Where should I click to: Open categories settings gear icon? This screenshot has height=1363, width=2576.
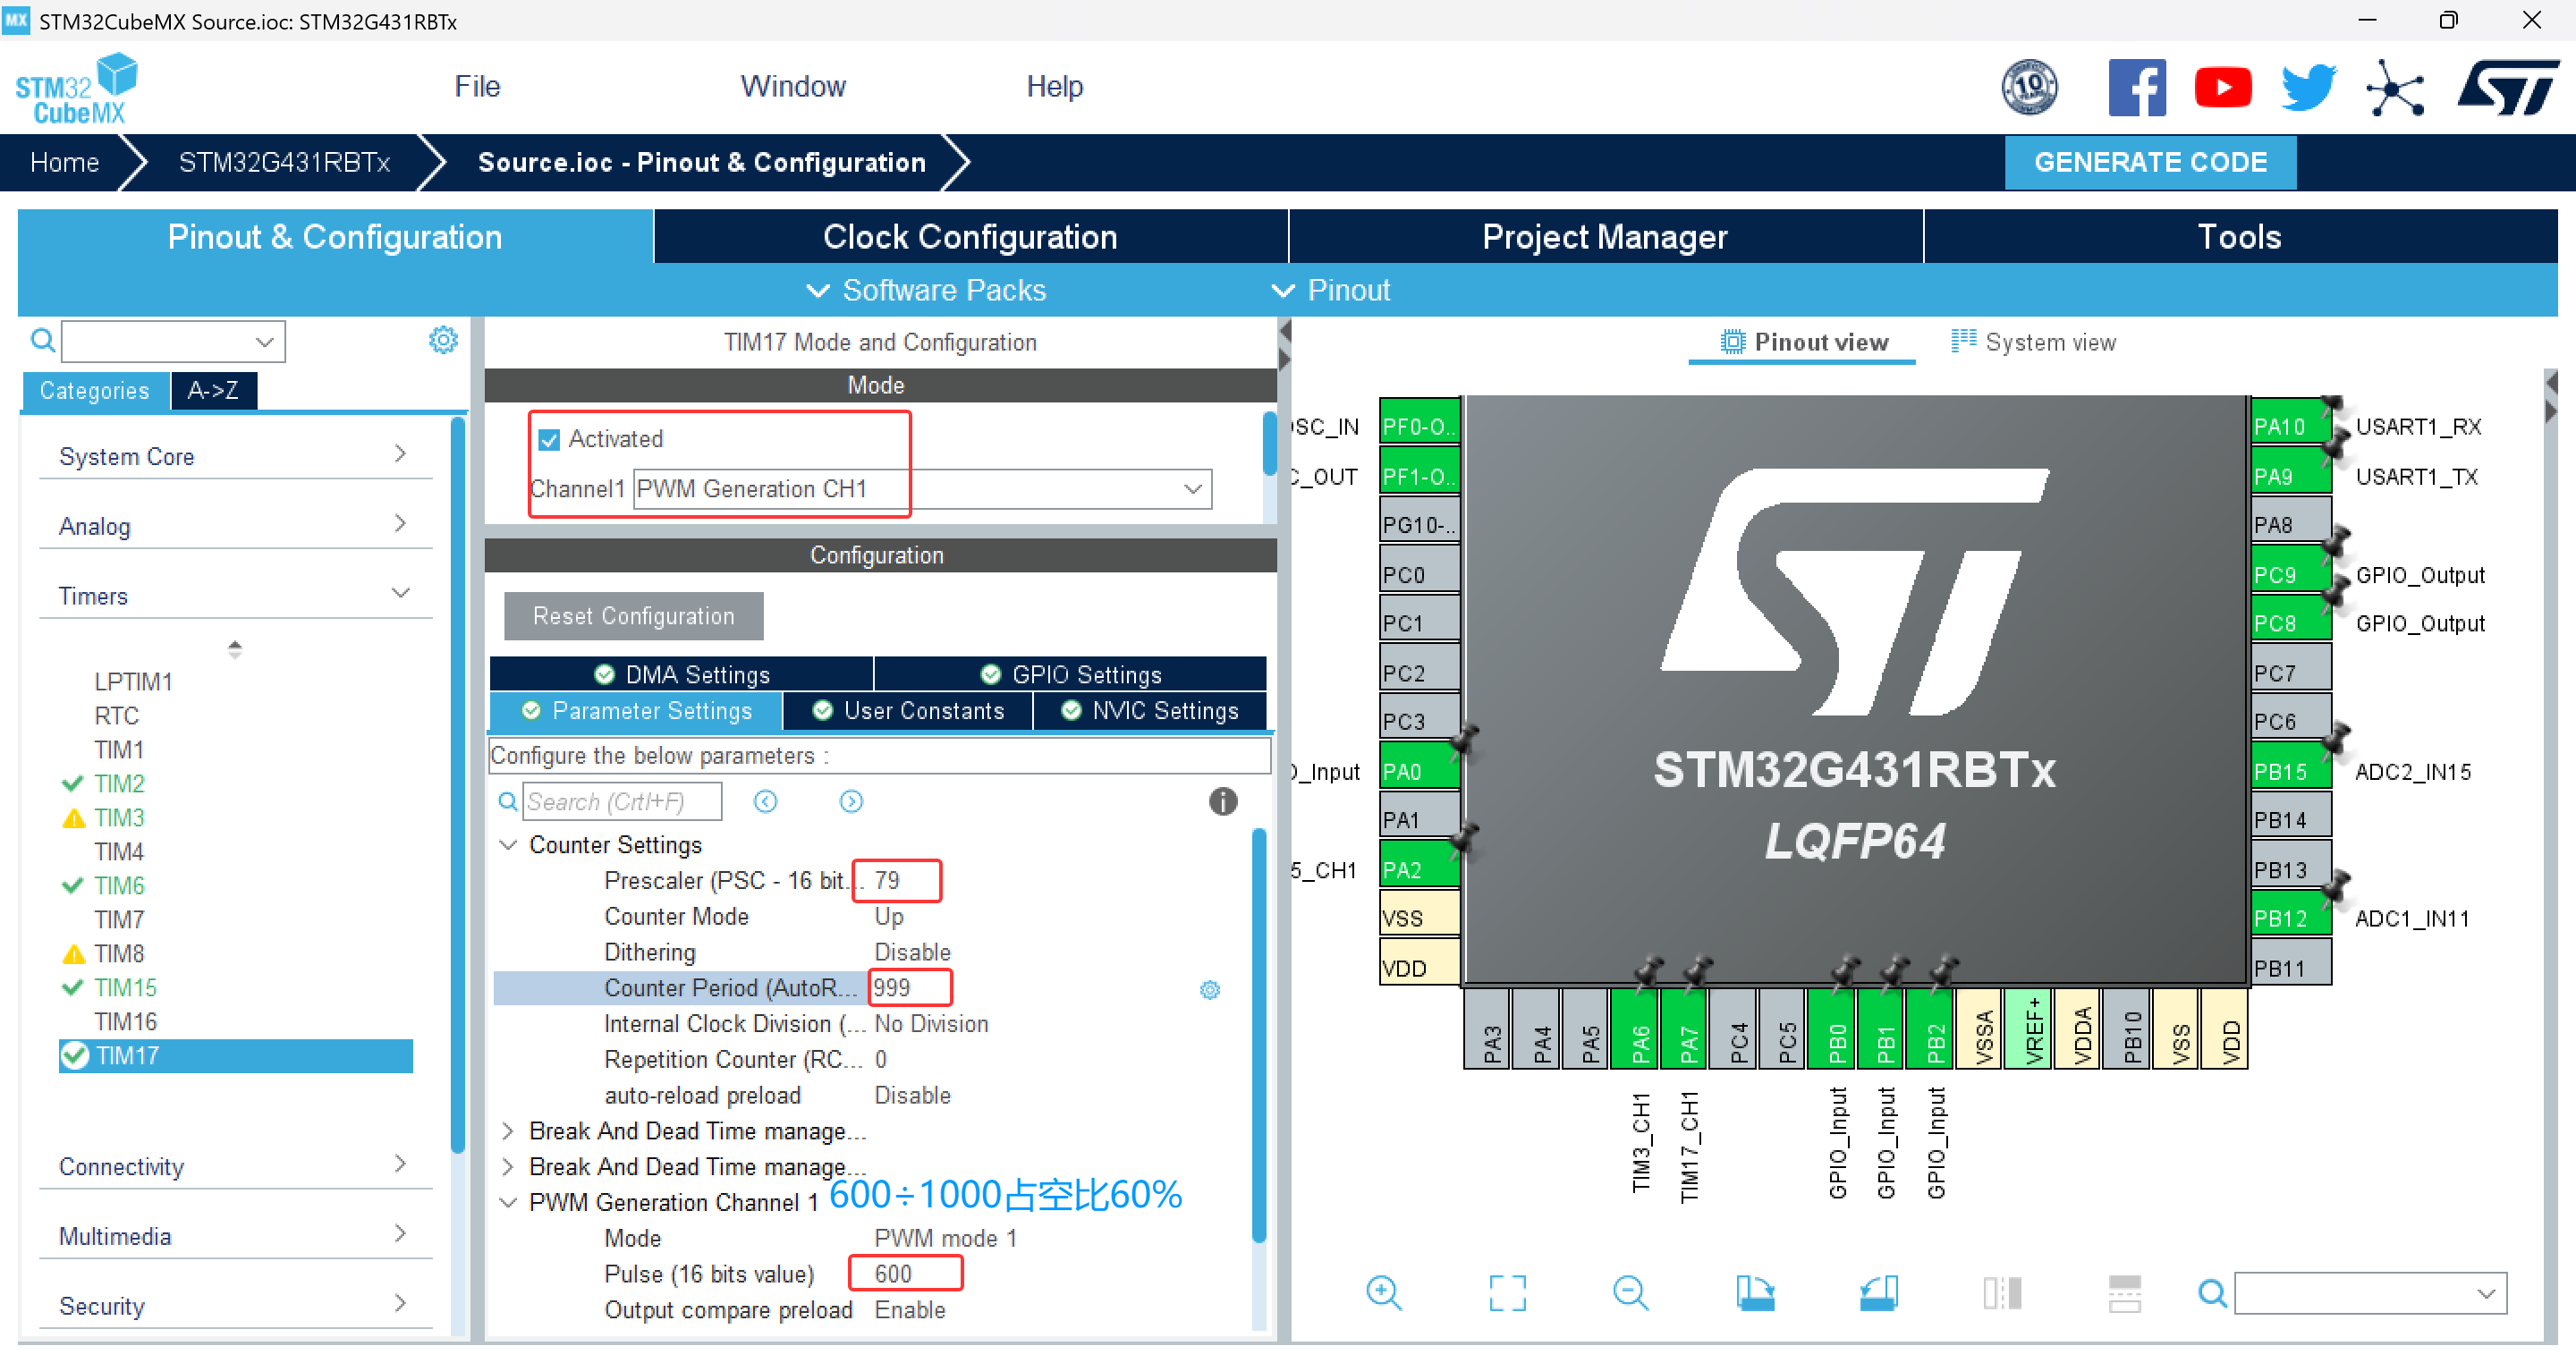tap(443, 340)
